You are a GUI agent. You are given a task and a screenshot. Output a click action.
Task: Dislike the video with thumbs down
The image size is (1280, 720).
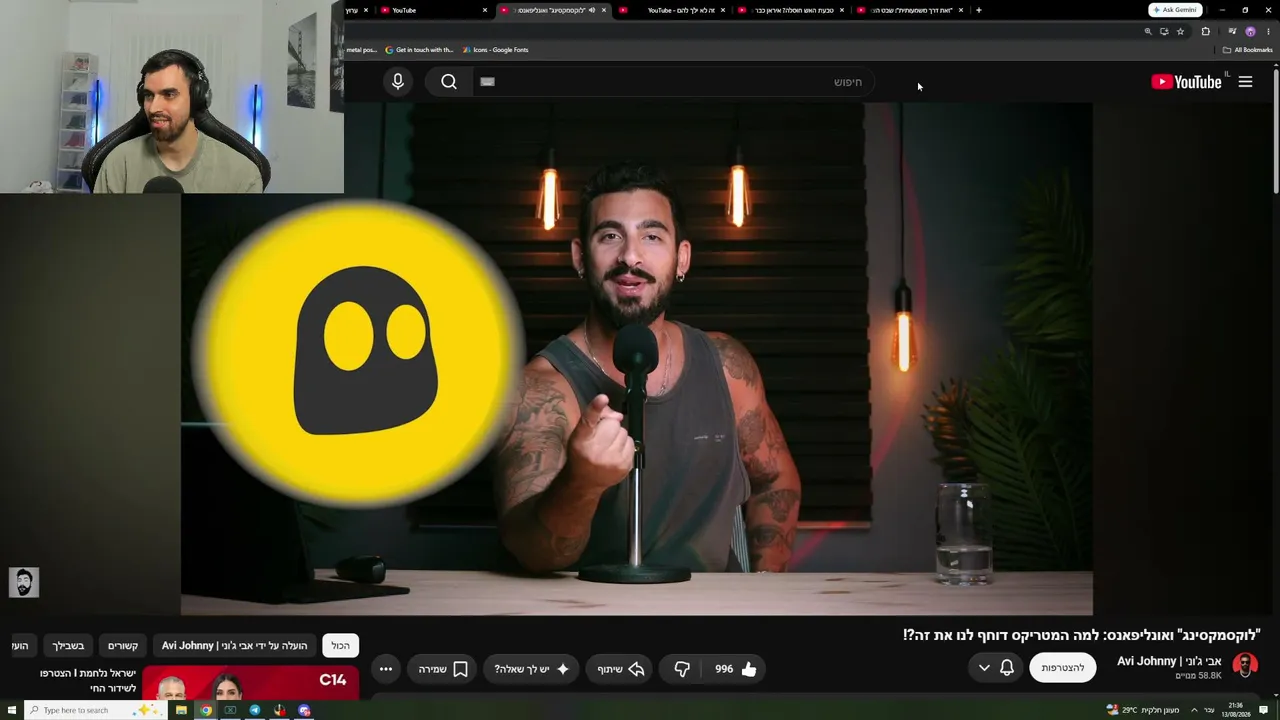[681, 669]
